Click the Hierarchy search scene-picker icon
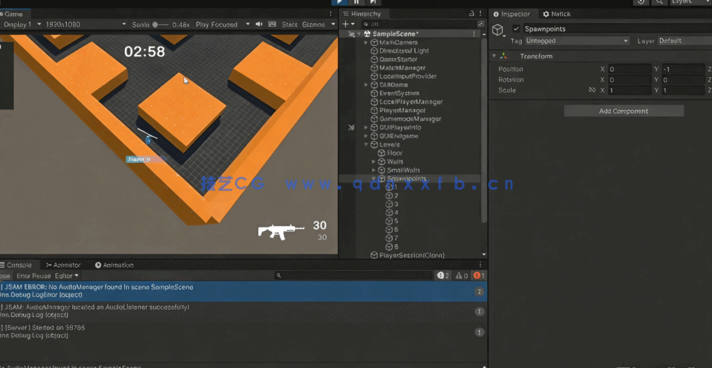 481,24
